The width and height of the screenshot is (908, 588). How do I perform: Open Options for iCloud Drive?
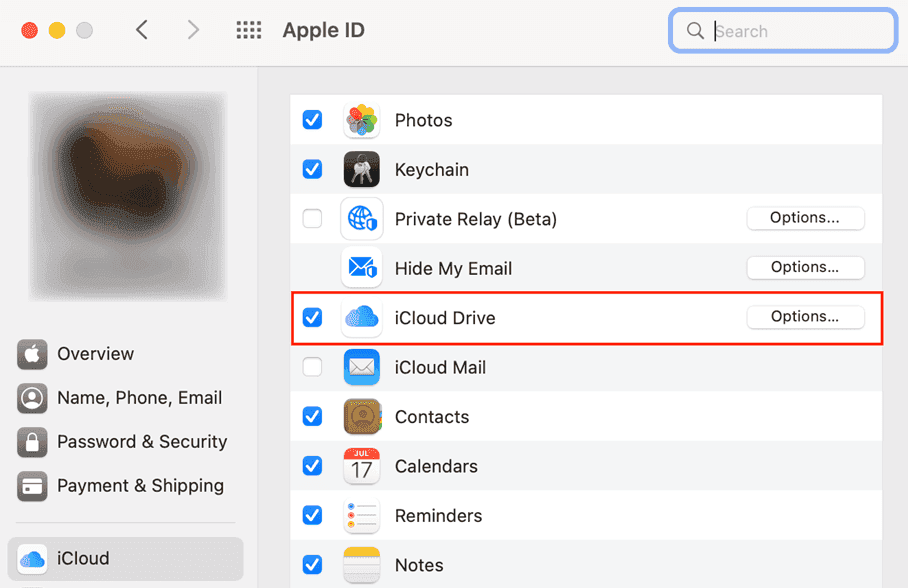click(x=805, y=317)
